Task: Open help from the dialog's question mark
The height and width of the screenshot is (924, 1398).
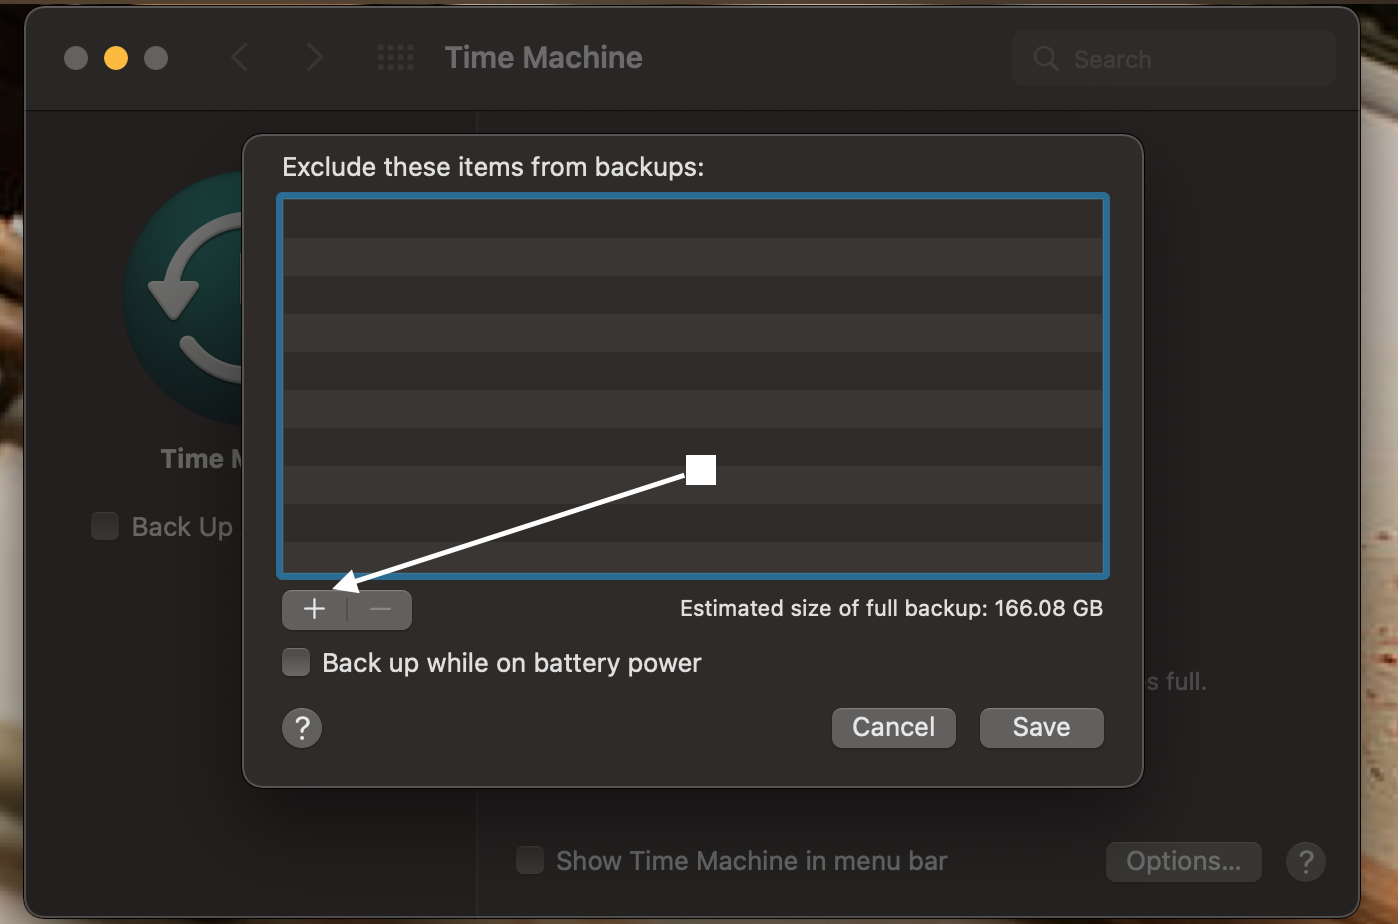Action: pyautogui.click(x=302, y=728)
